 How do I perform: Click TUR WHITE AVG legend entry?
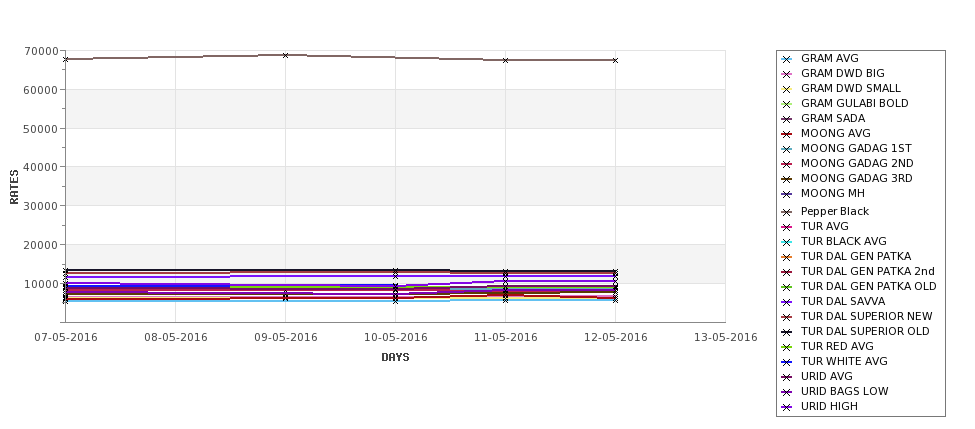(834, 361)
